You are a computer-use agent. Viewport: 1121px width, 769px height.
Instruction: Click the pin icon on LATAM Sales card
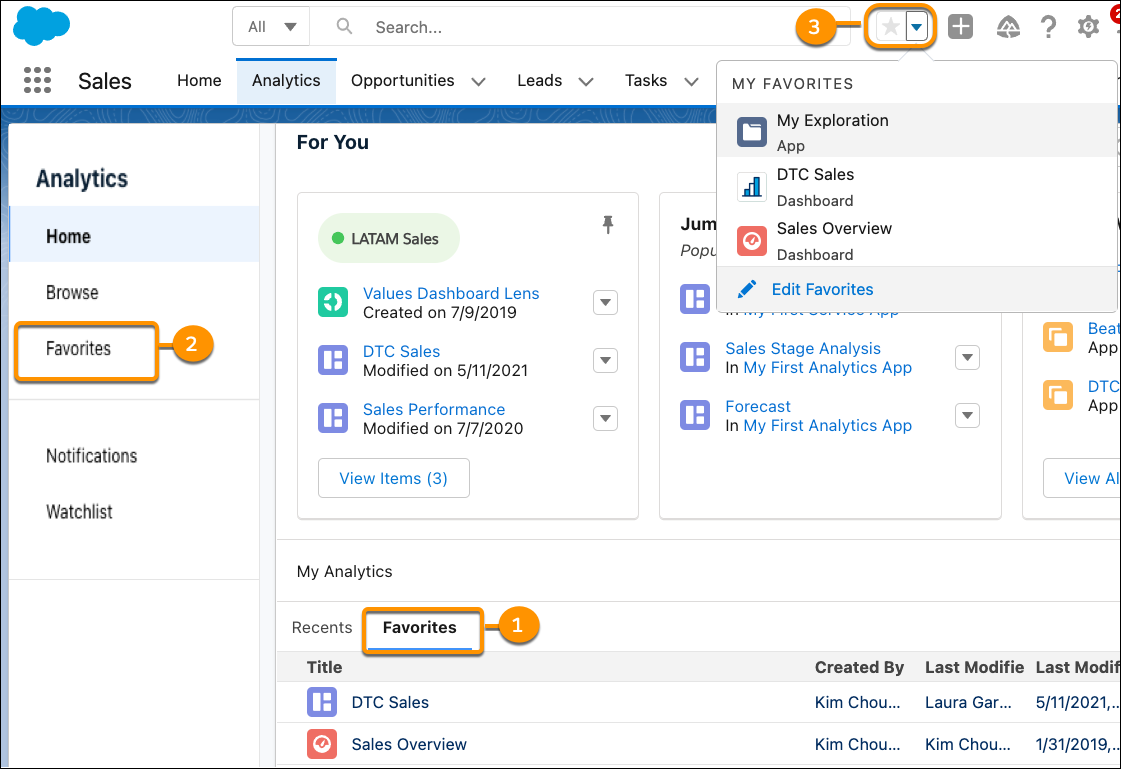point(608,224)
